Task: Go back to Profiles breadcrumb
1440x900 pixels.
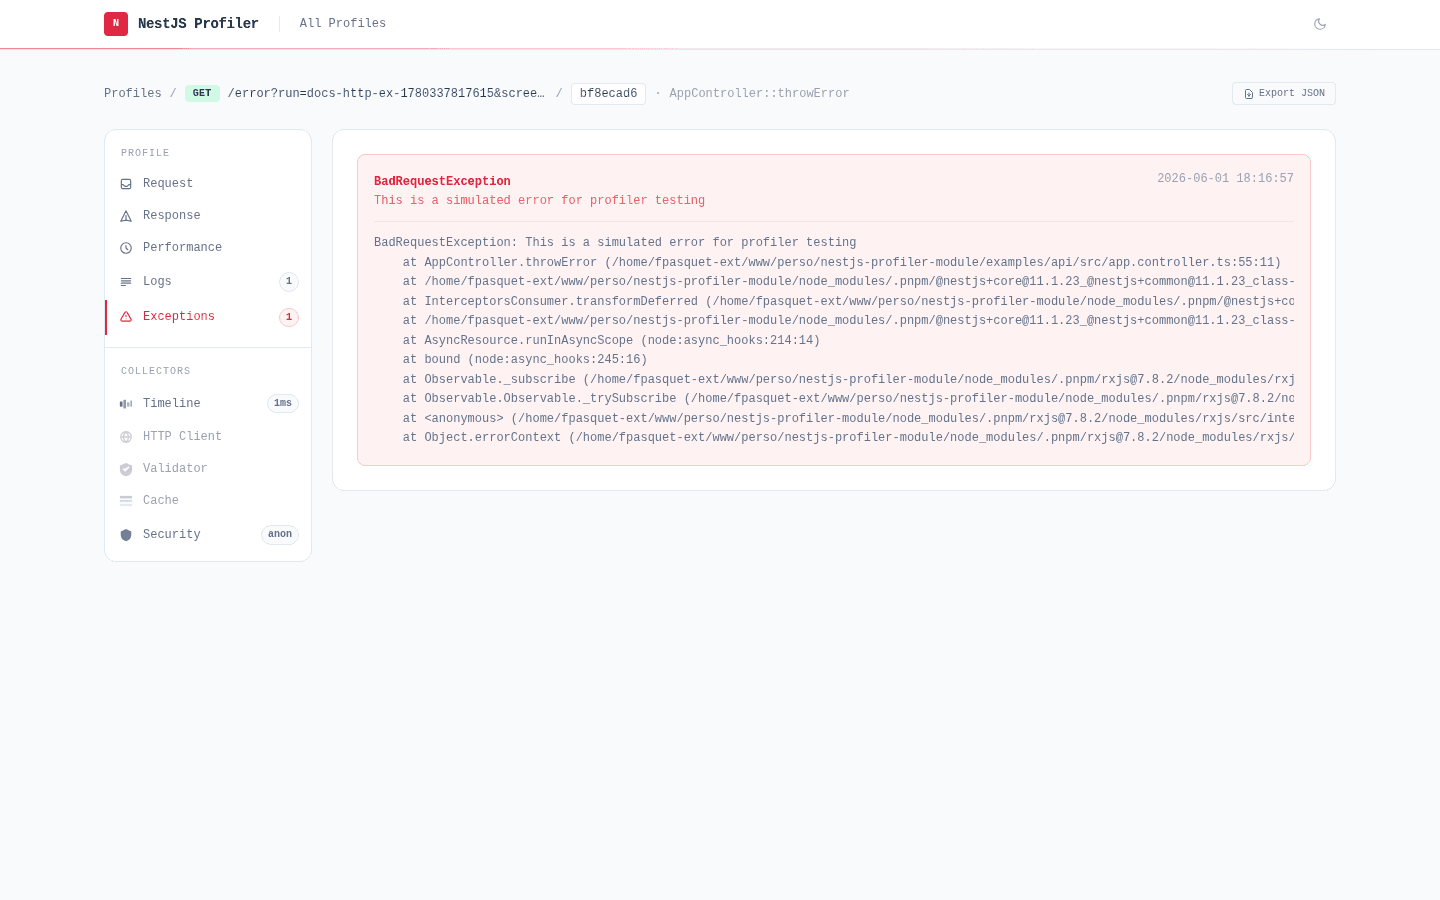Action: [x=133, y=93]
